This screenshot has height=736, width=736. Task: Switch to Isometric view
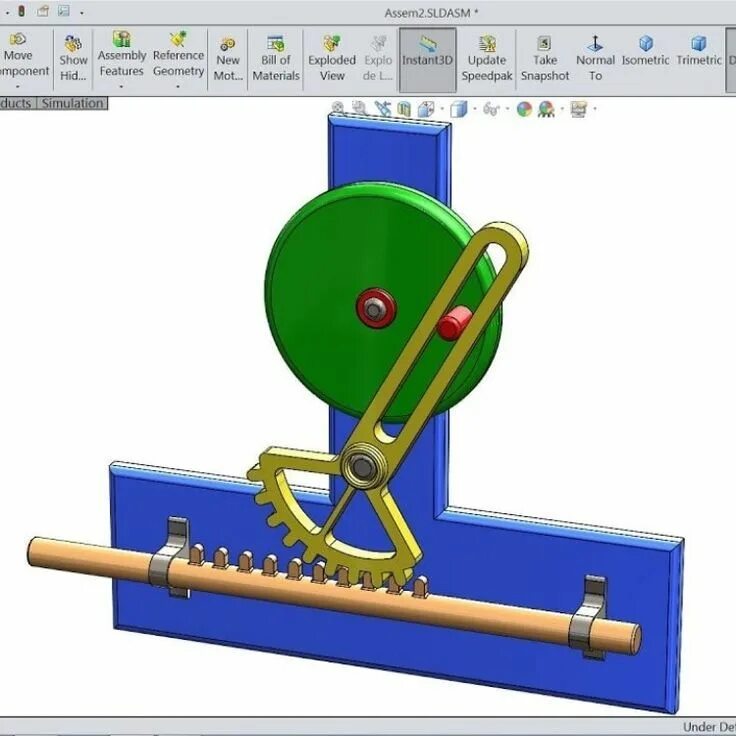coord(645,51)
